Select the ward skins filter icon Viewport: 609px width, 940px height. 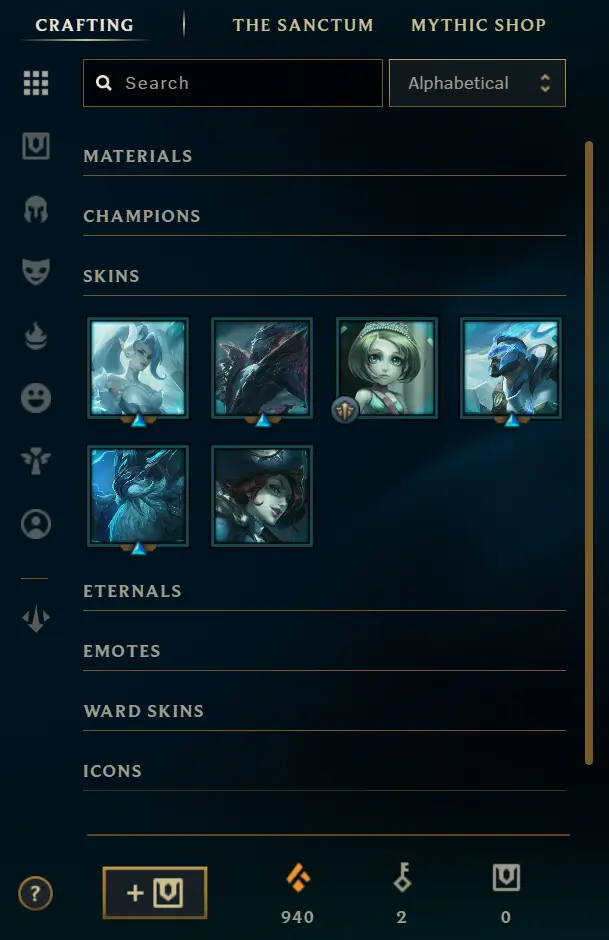tap(36, 461)
